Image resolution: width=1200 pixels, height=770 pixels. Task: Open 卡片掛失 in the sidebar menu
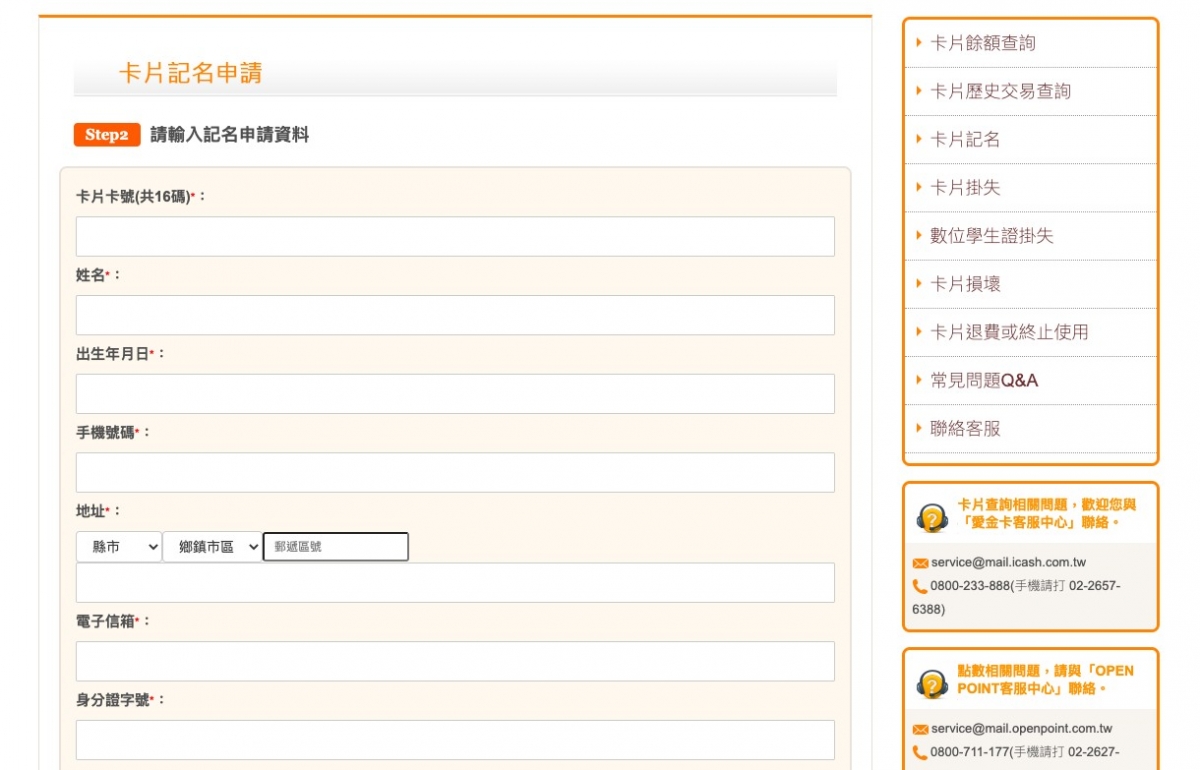point(965,188)
